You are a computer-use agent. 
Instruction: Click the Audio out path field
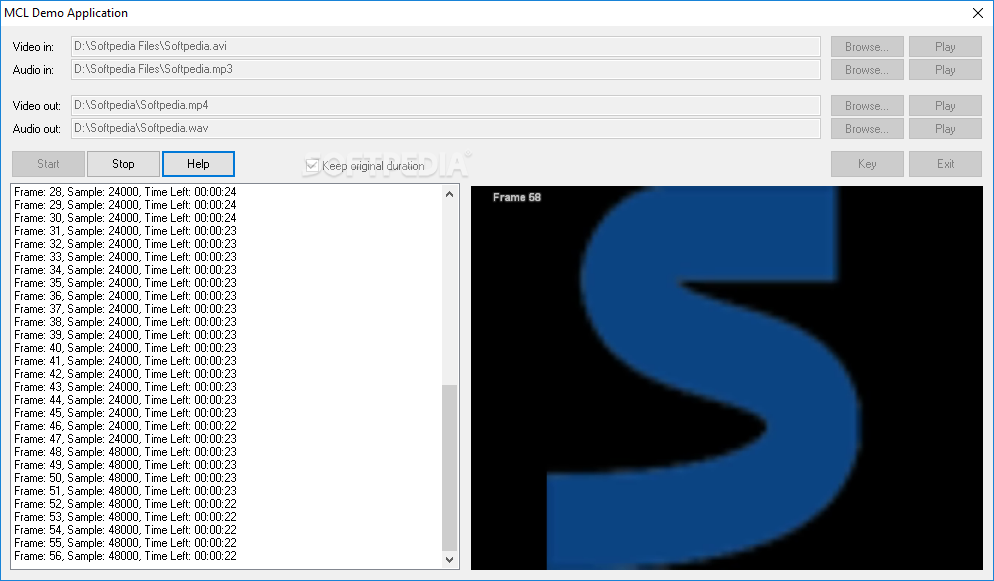tap(446, 129)
